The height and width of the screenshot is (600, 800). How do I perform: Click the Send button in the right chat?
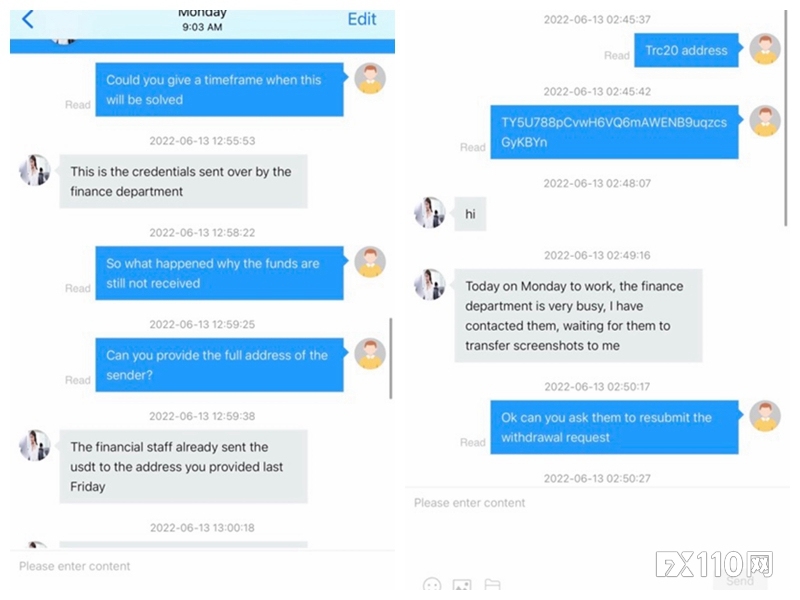[740, 581]
